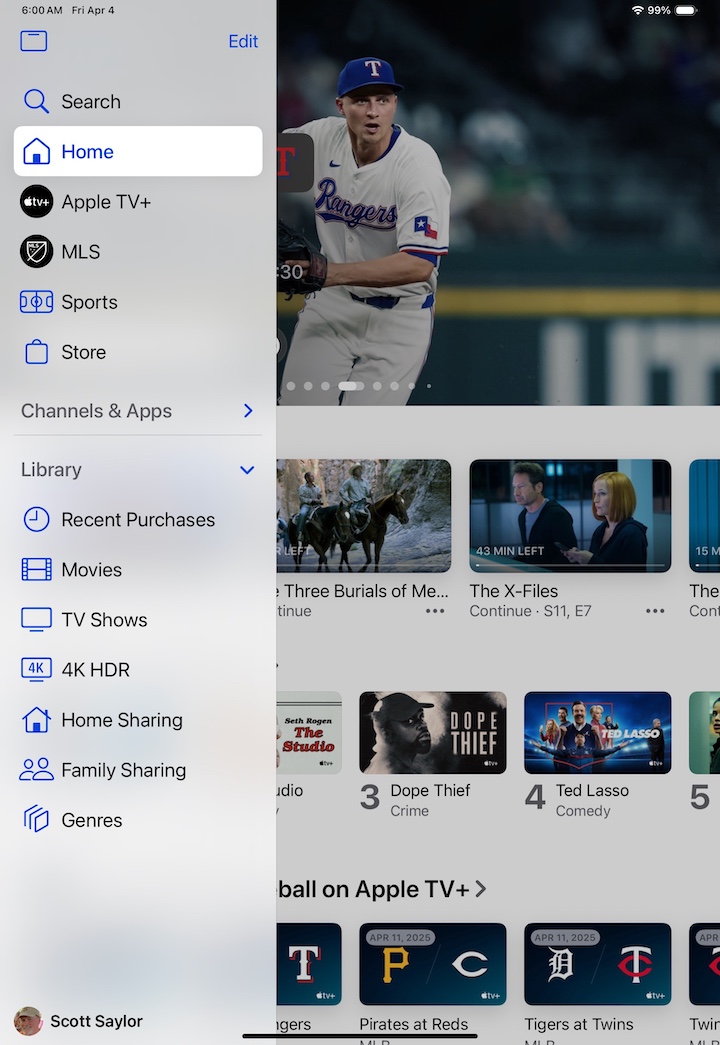Tap the active hero carousel page indicator

click(x=351, y=386)
